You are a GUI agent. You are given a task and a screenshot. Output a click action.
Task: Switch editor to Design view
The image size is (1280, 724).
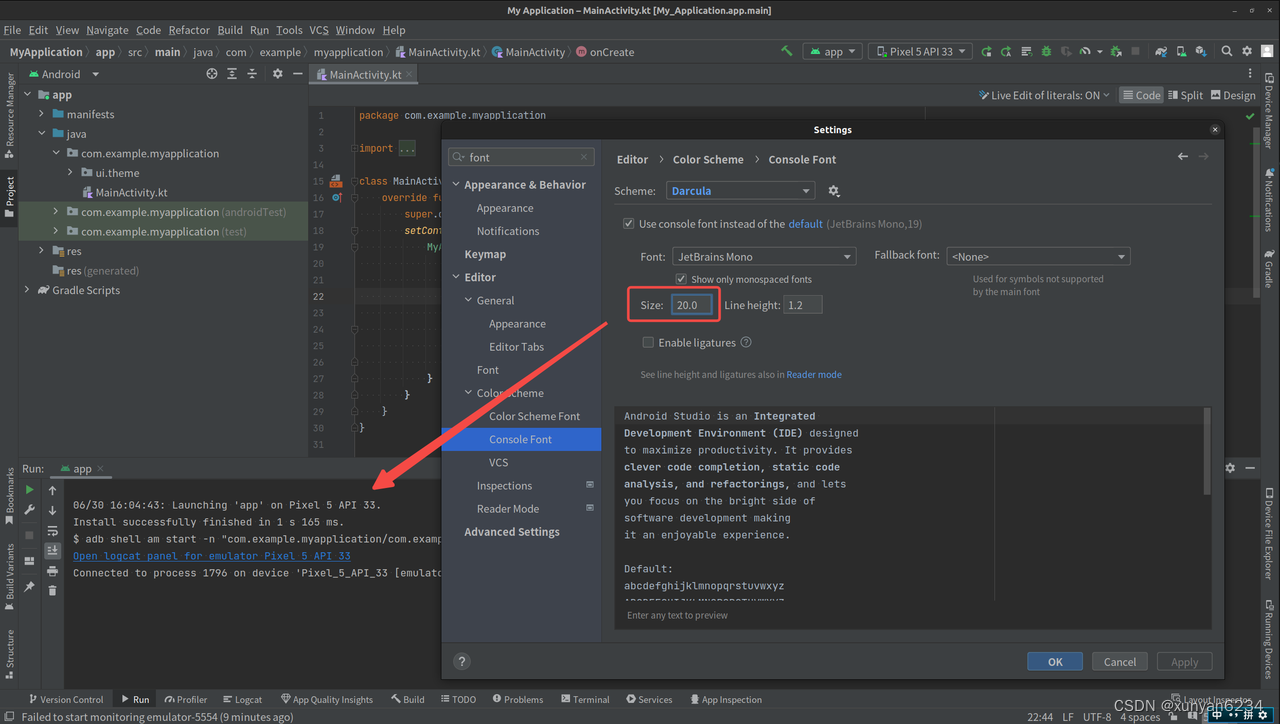[x=1232, y=95]
